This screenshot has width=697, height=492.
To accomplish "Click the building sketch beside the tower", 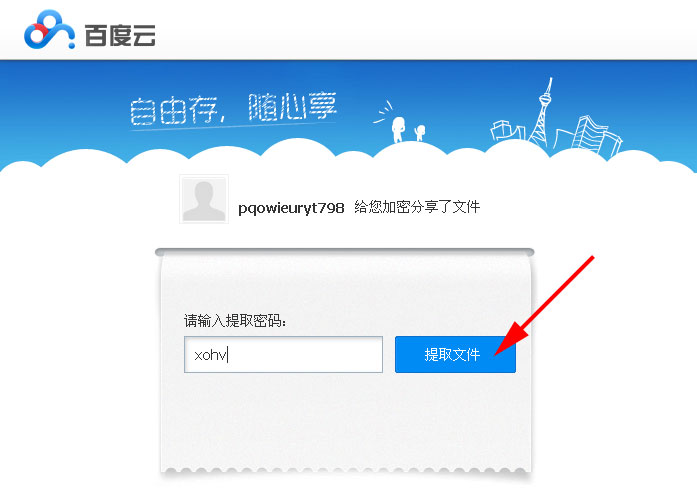I will point(507,130).
